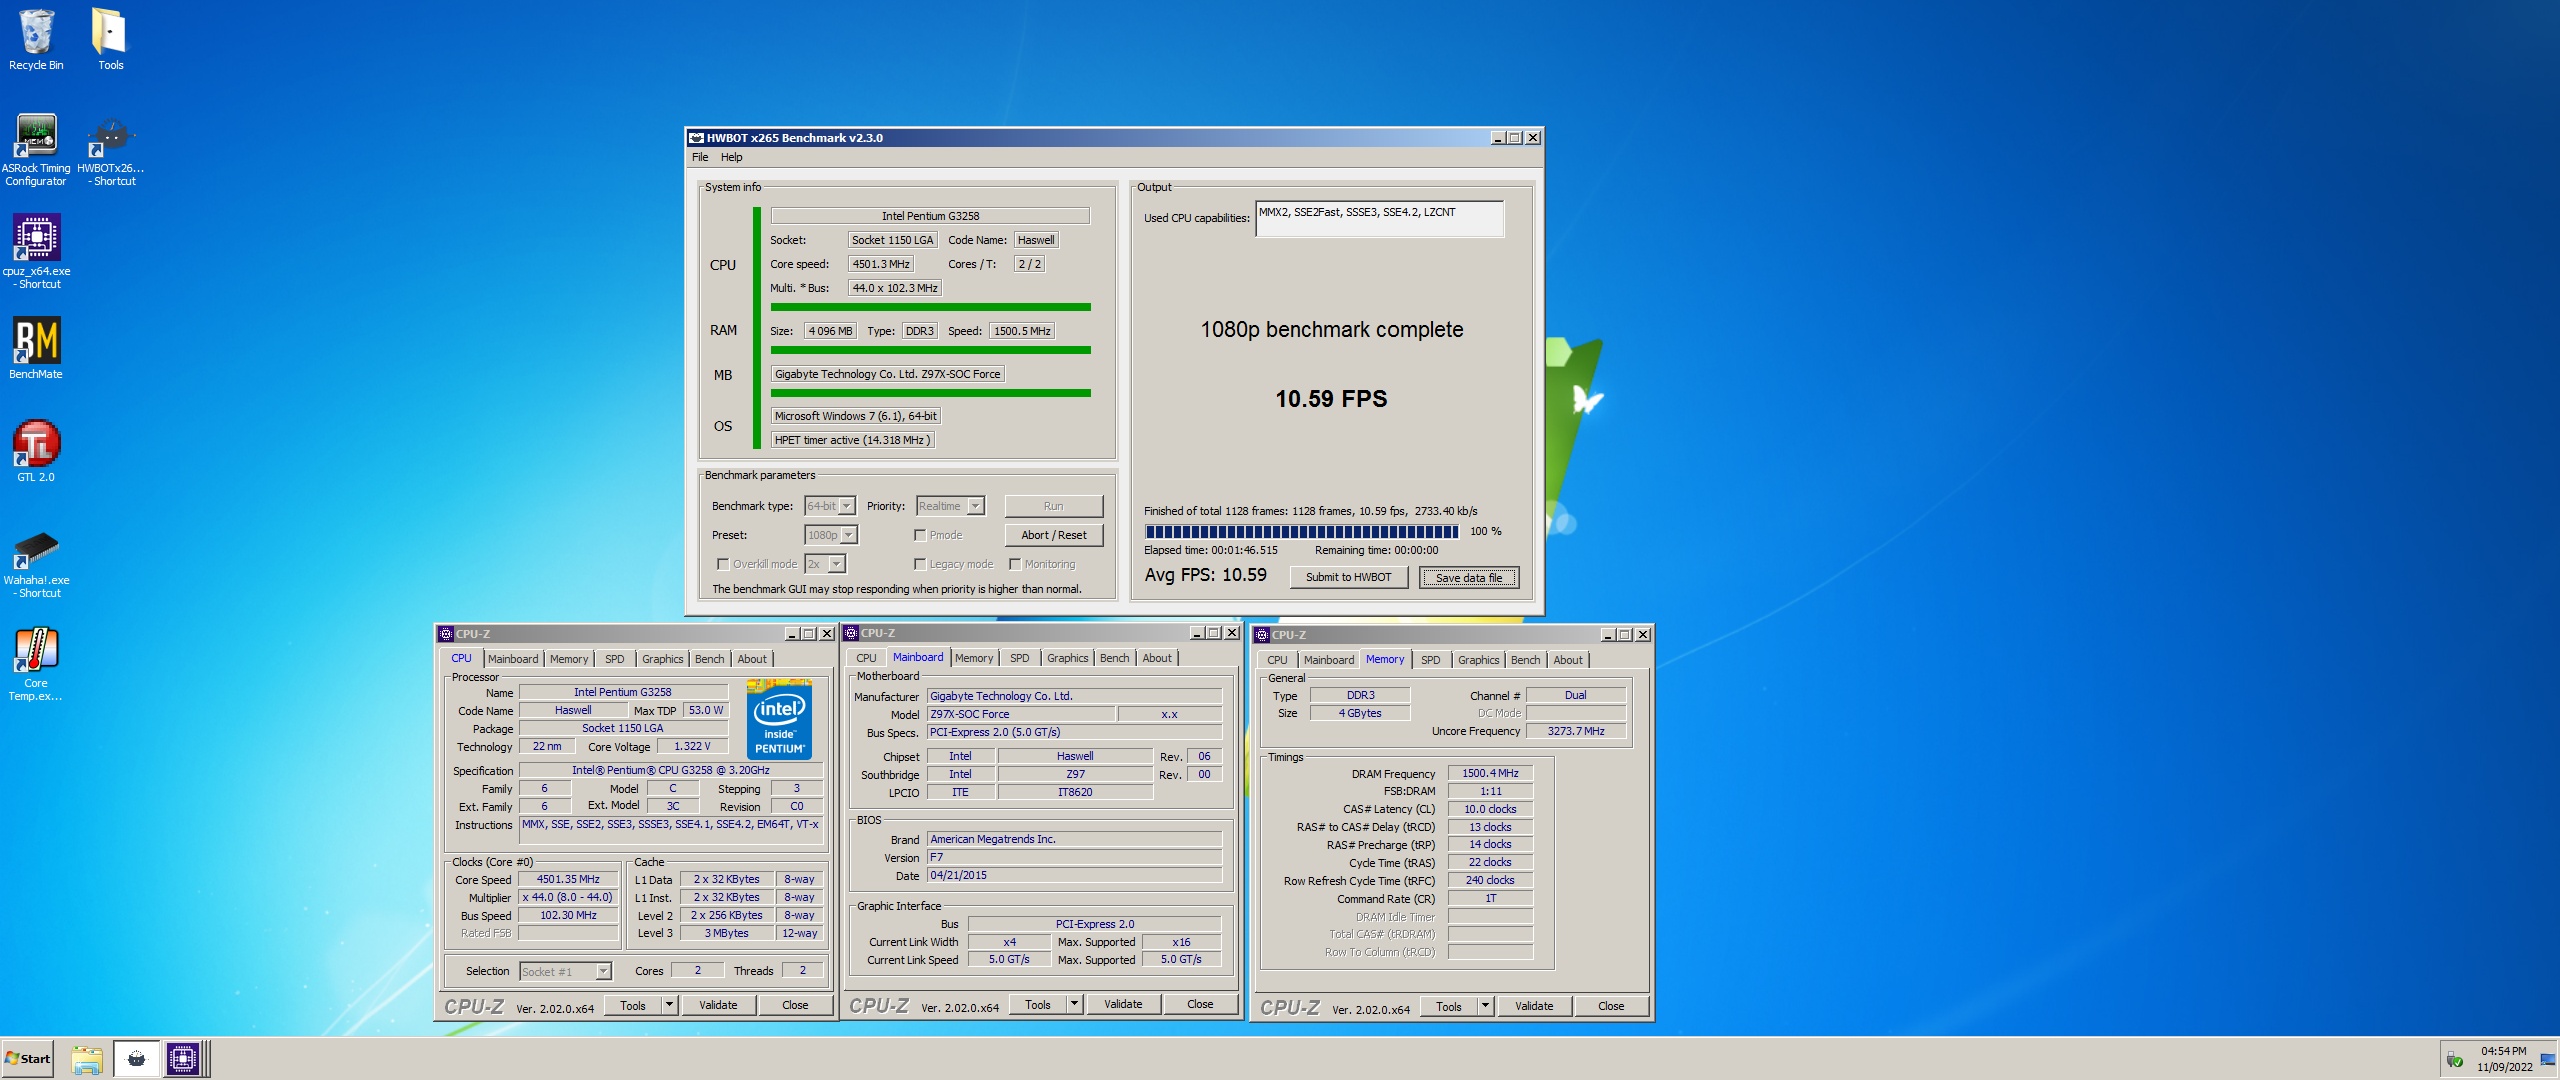Click the Uncore Frequency 3273.7 MHz value
Image resolution: width=2560 pixels, height=1080 pixels.
tap(1576, 731)
